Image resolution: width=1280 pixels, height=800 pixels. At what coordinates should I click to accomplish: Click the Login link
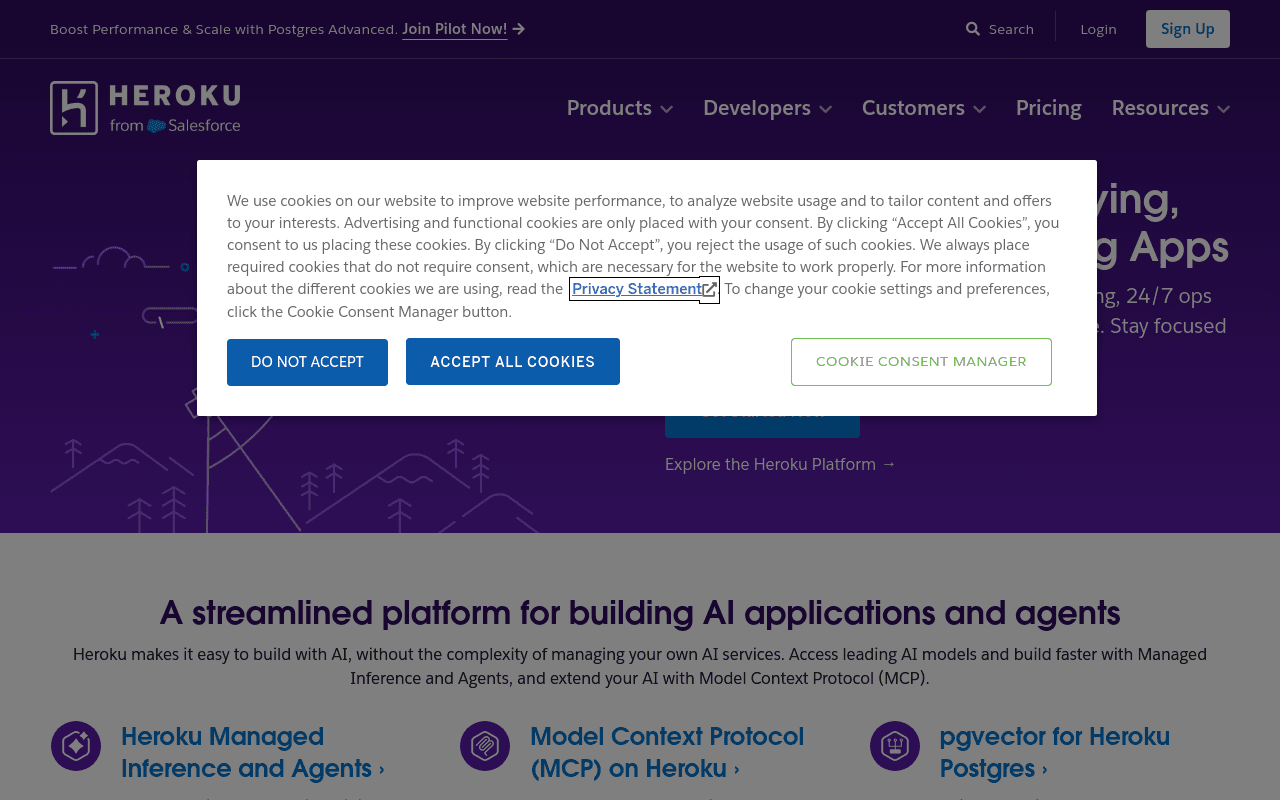[1098, 29]
